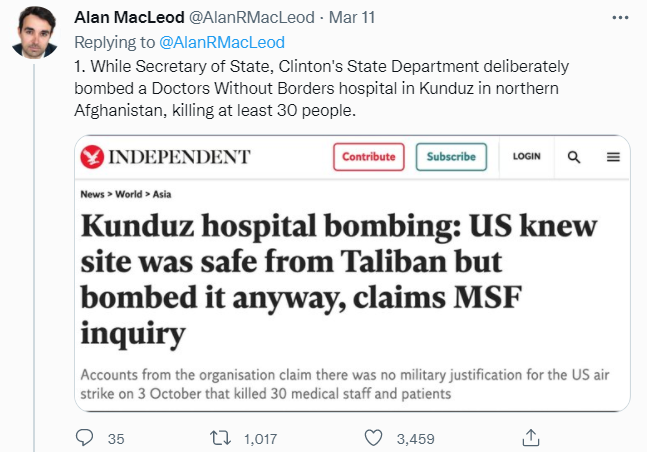Click the @AlanRMacLeod reply-to mention link
647x452 pixels.
[x=223, y=42]
